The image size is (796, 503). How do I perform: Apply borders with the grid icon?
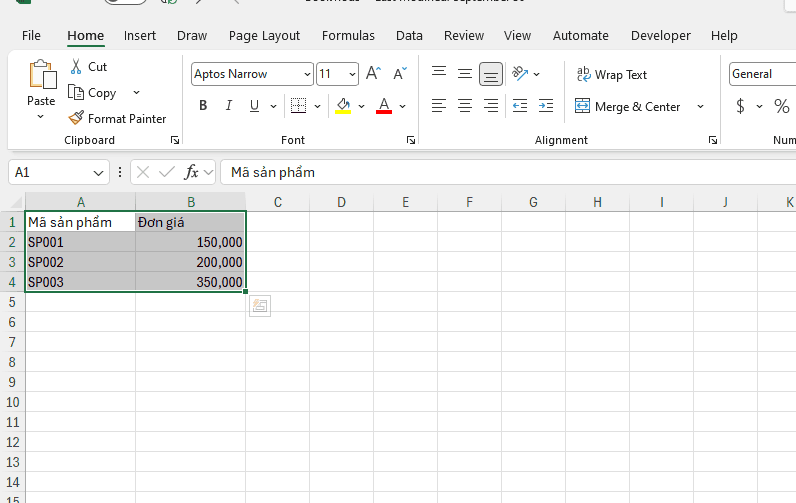[298, 106]
